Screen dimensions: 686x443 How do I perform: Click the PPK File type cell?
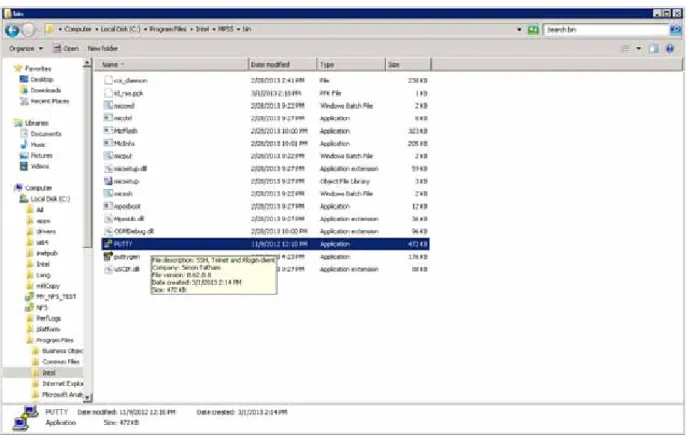[x=330, y=93]
